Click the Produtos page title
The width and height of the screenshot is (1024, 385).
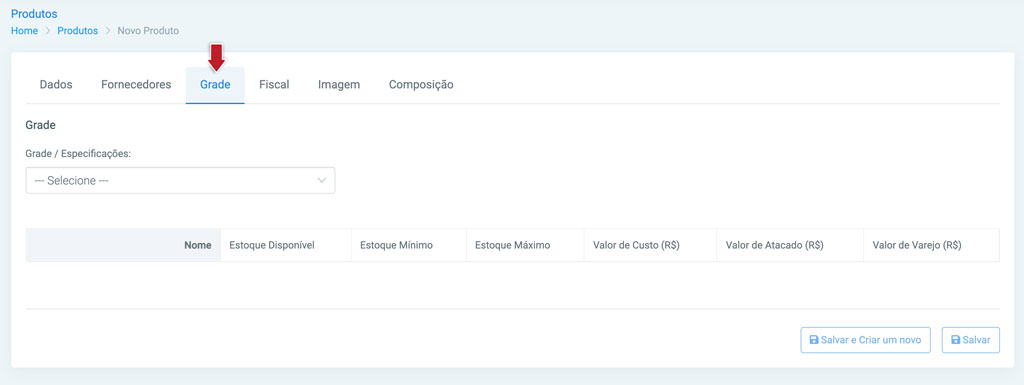[34, 14]
